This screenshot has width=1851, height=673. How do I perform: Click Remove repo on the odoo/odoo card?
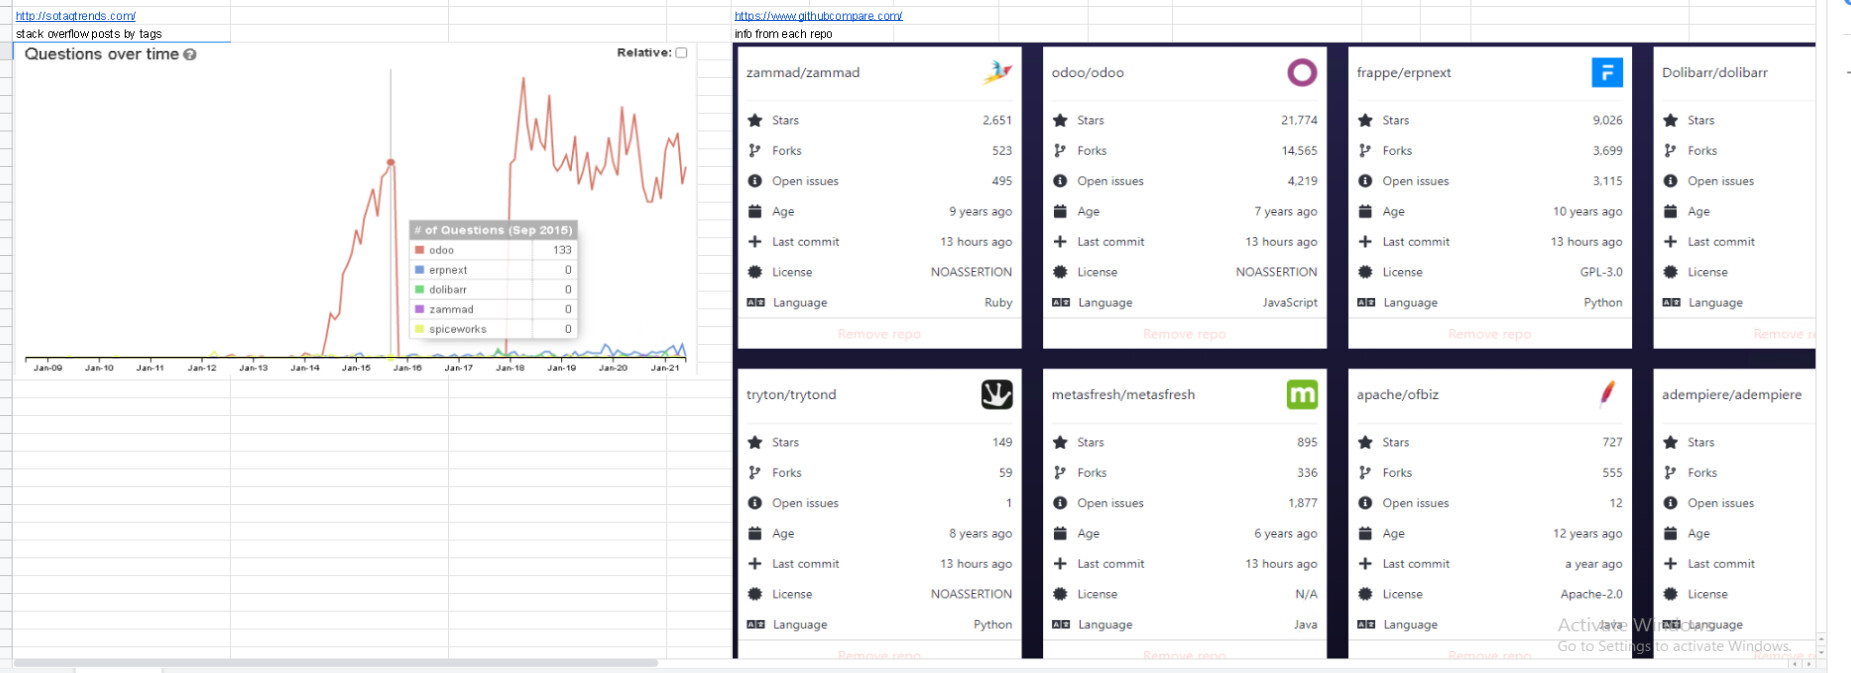tap(1184, 334)
